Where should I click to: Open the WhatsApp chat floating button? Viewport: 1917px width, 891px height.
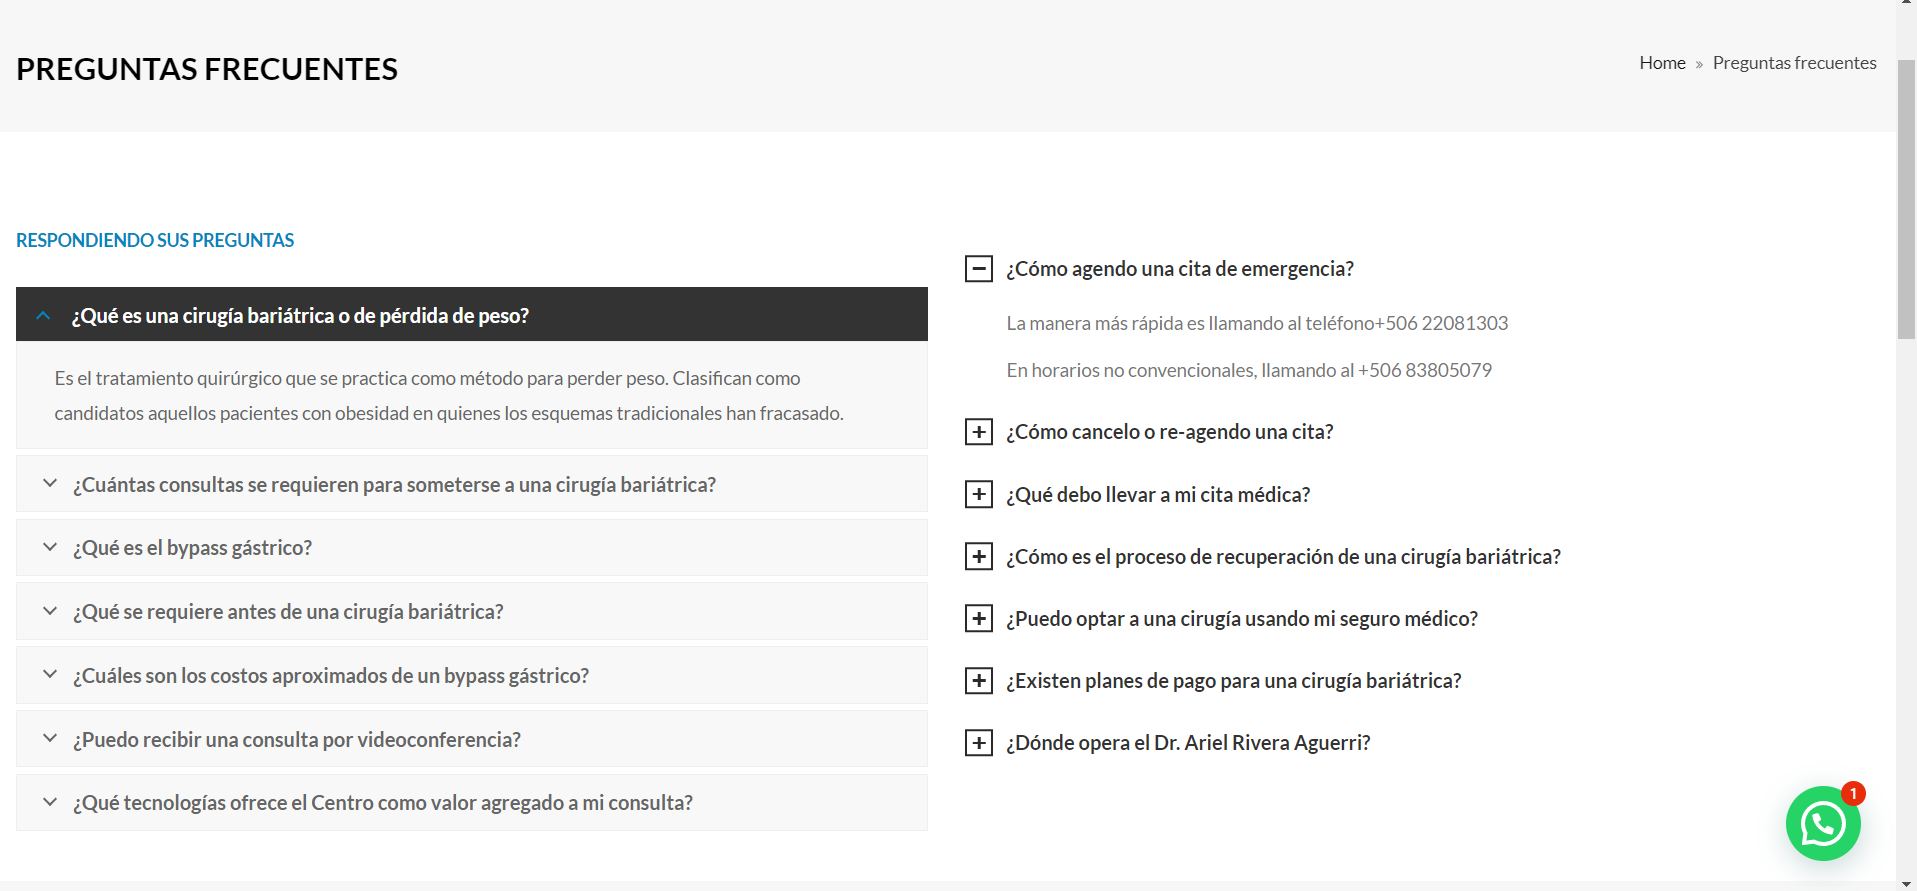tap(1823, 823)
